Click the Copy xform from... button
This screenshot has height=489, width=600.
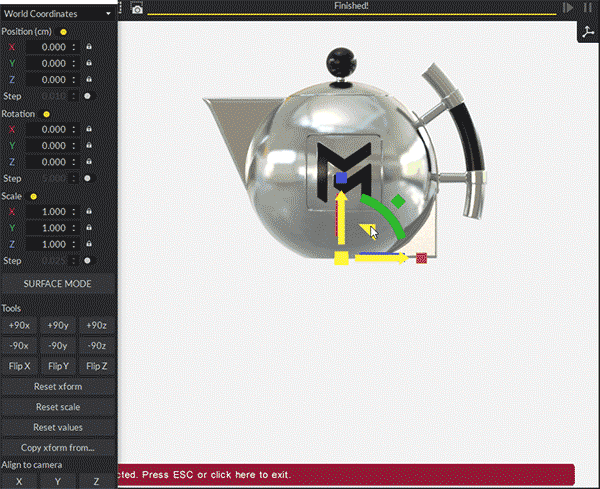58,448
